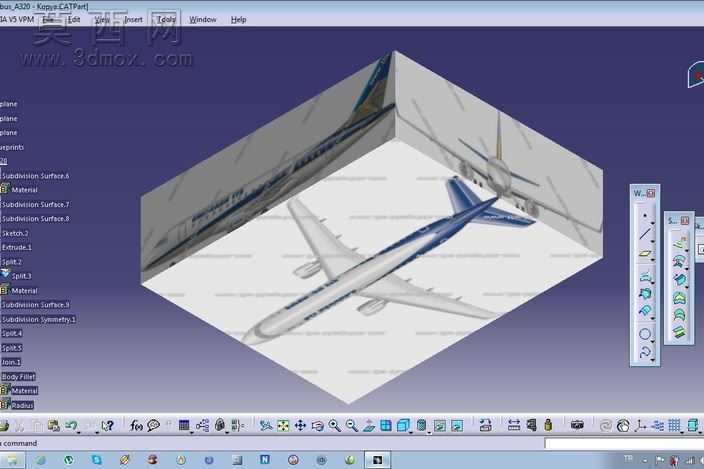Screen dimensions: 704x469
Task: Close the S floating toolbar
Action: coord(685,221)
